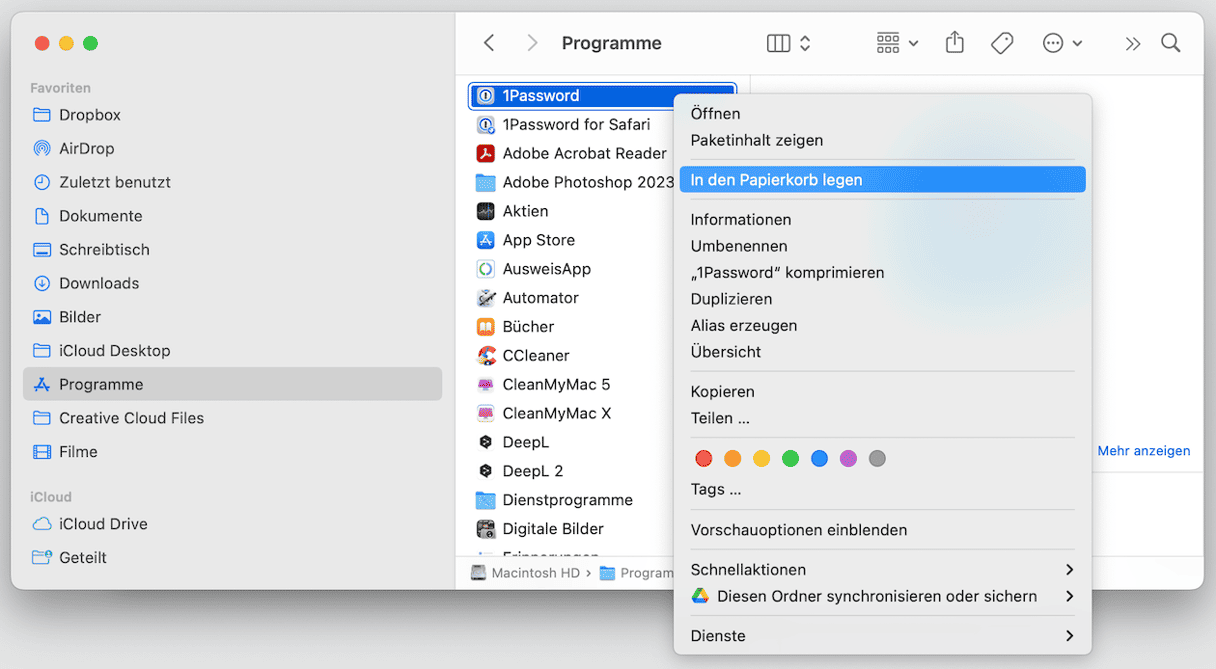1216x669 pixels.
Task: Select the Aktien app icon
Action: click(x=486, y=212)
